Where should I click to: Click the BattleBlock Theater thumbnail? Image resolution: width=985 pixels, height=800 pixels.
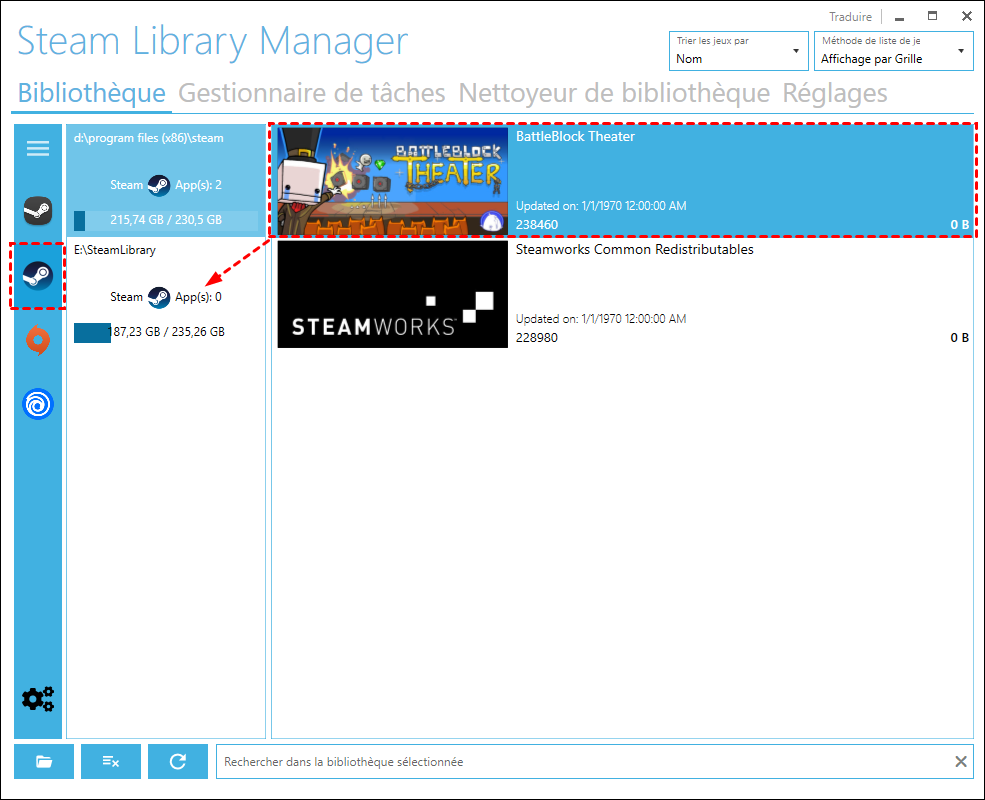(x=393, y=181)
